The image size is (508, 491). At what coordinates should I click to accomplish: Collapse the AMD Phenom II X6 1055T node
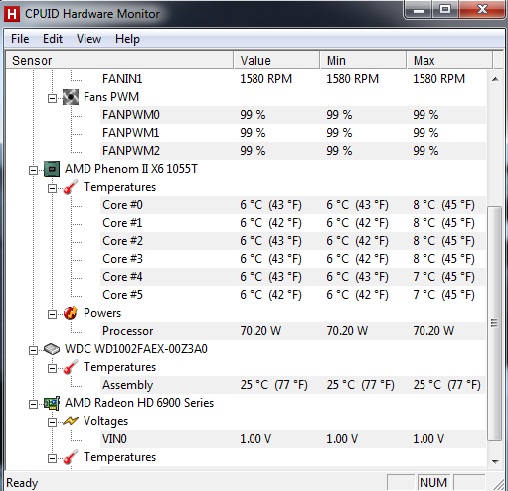coord(33,170)
